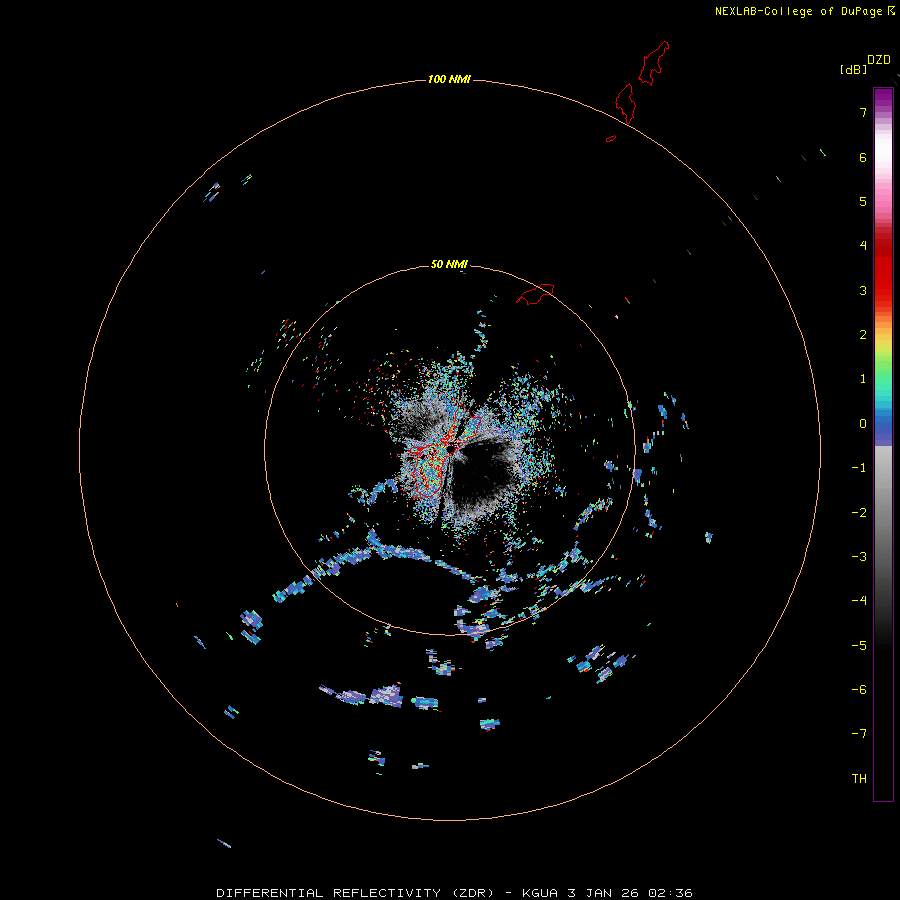Click the -2 dB tick label

859,513
